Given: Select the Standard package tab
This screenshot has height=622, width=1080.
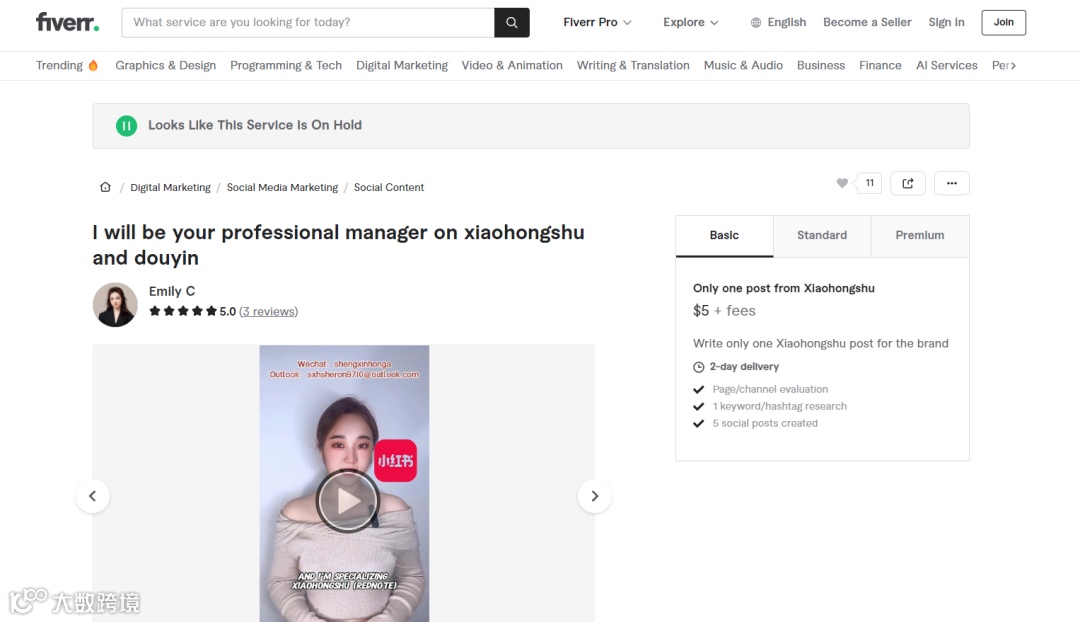Looking at the screenshot, I should point(822,236).
